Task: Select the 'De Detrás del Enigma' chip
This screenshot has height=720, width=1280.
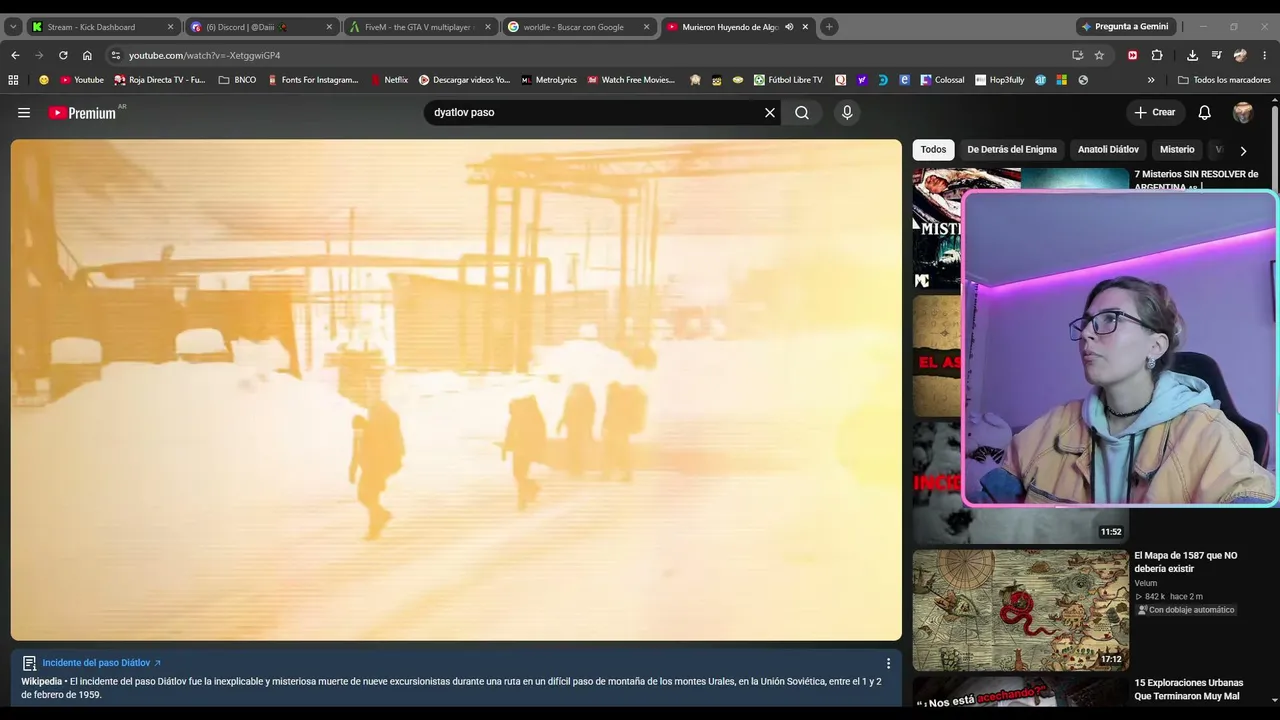Action: tap(1012, 150)
